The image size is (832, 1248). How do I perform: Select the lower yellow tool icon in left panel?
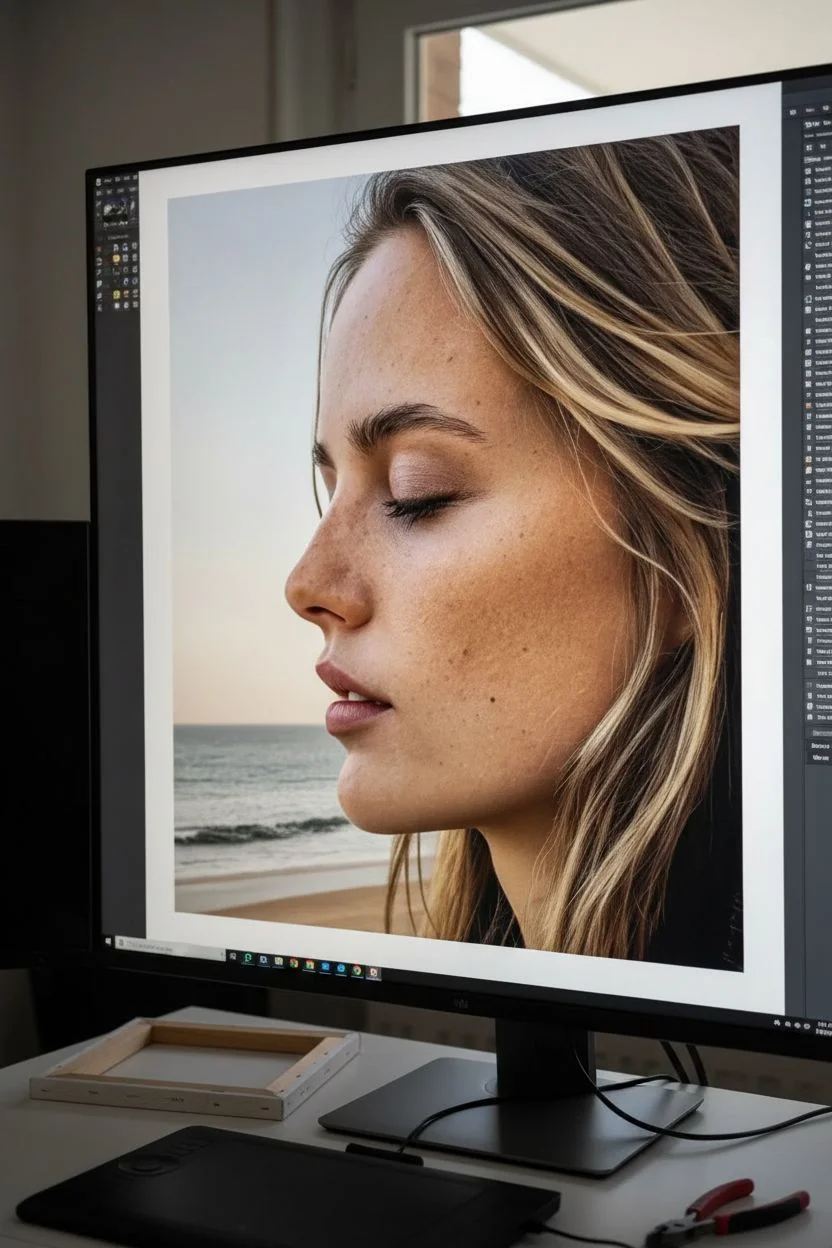coord(117,296)
